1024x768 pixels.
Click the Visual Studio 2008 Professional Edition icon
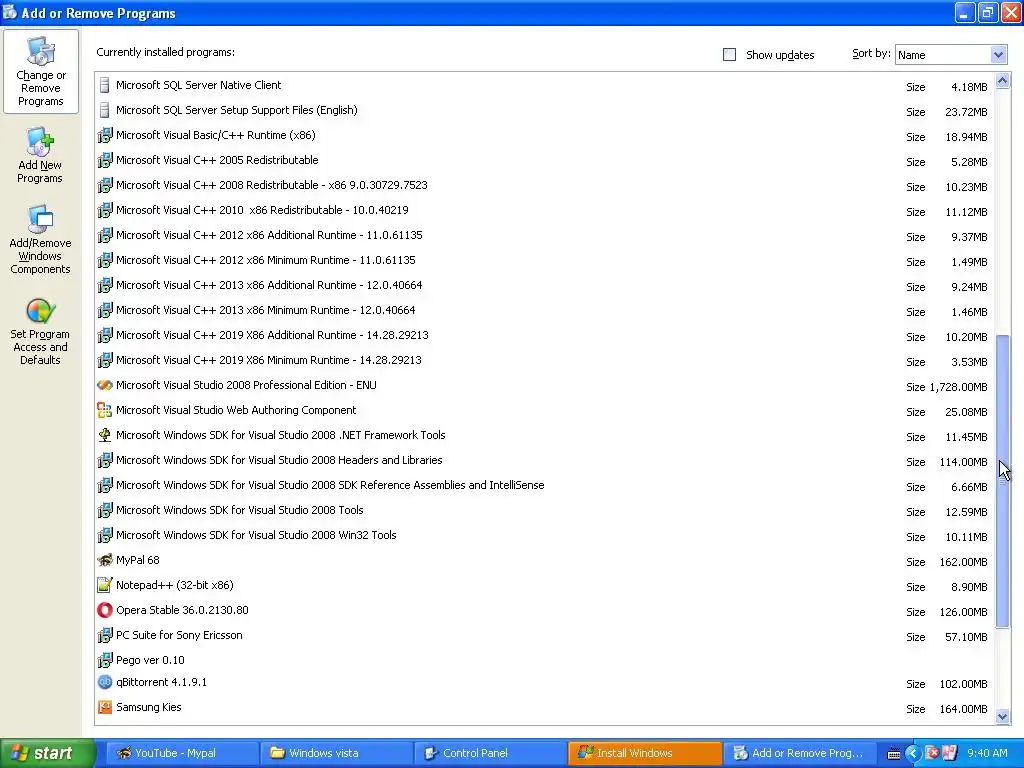click(x=104, y=385)
